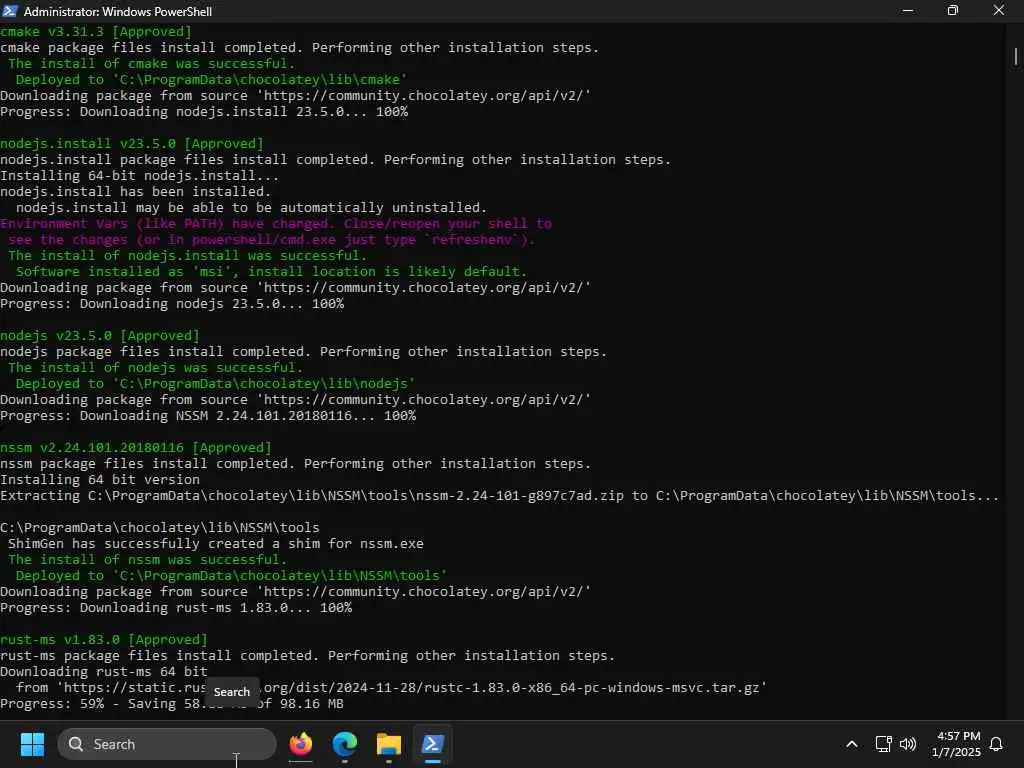Click 'The install of cmake was successful.'
This screenshot has width=1024, height=768.
coord(152,63)
